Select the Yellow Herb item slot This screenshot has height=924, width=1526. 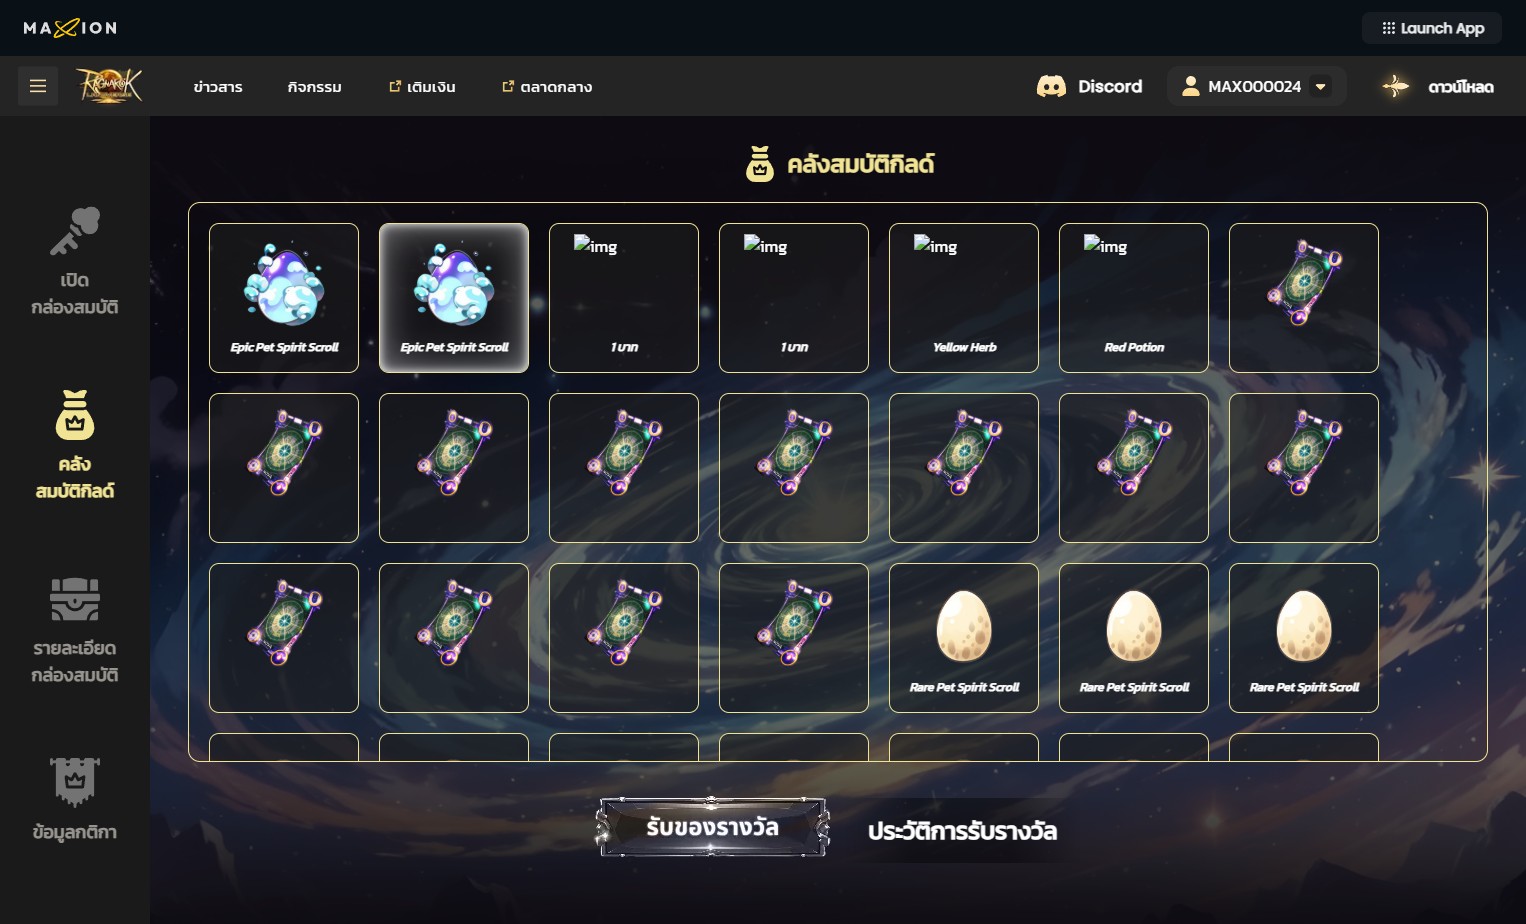pyautogui.click(x=964, y=298)
